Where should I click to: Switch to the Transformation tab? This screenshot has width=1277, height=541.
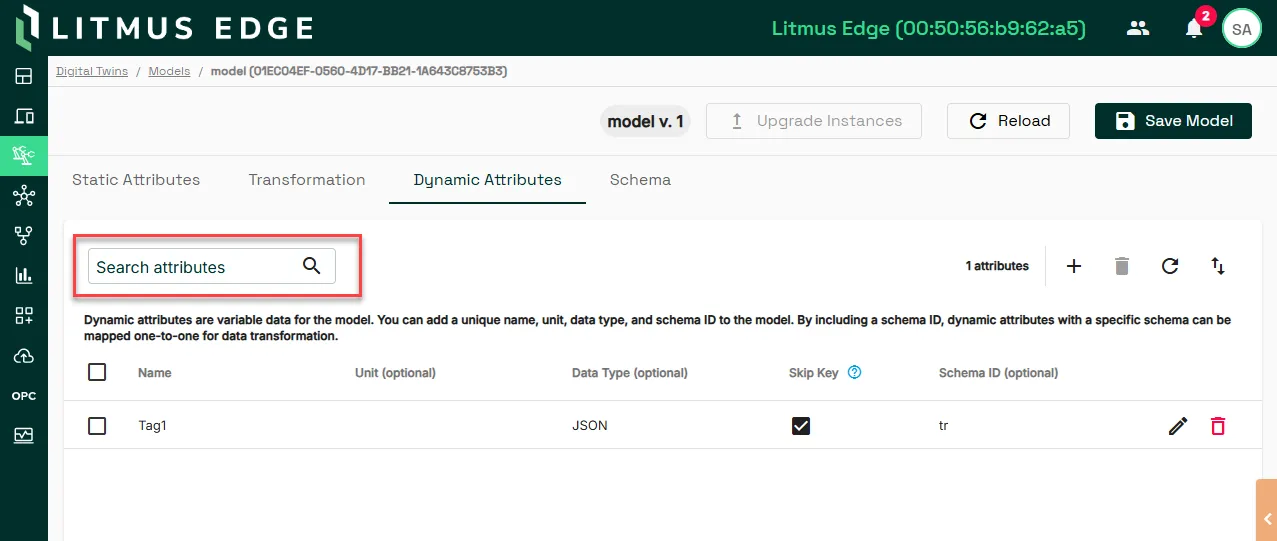[x=307, y=180]
